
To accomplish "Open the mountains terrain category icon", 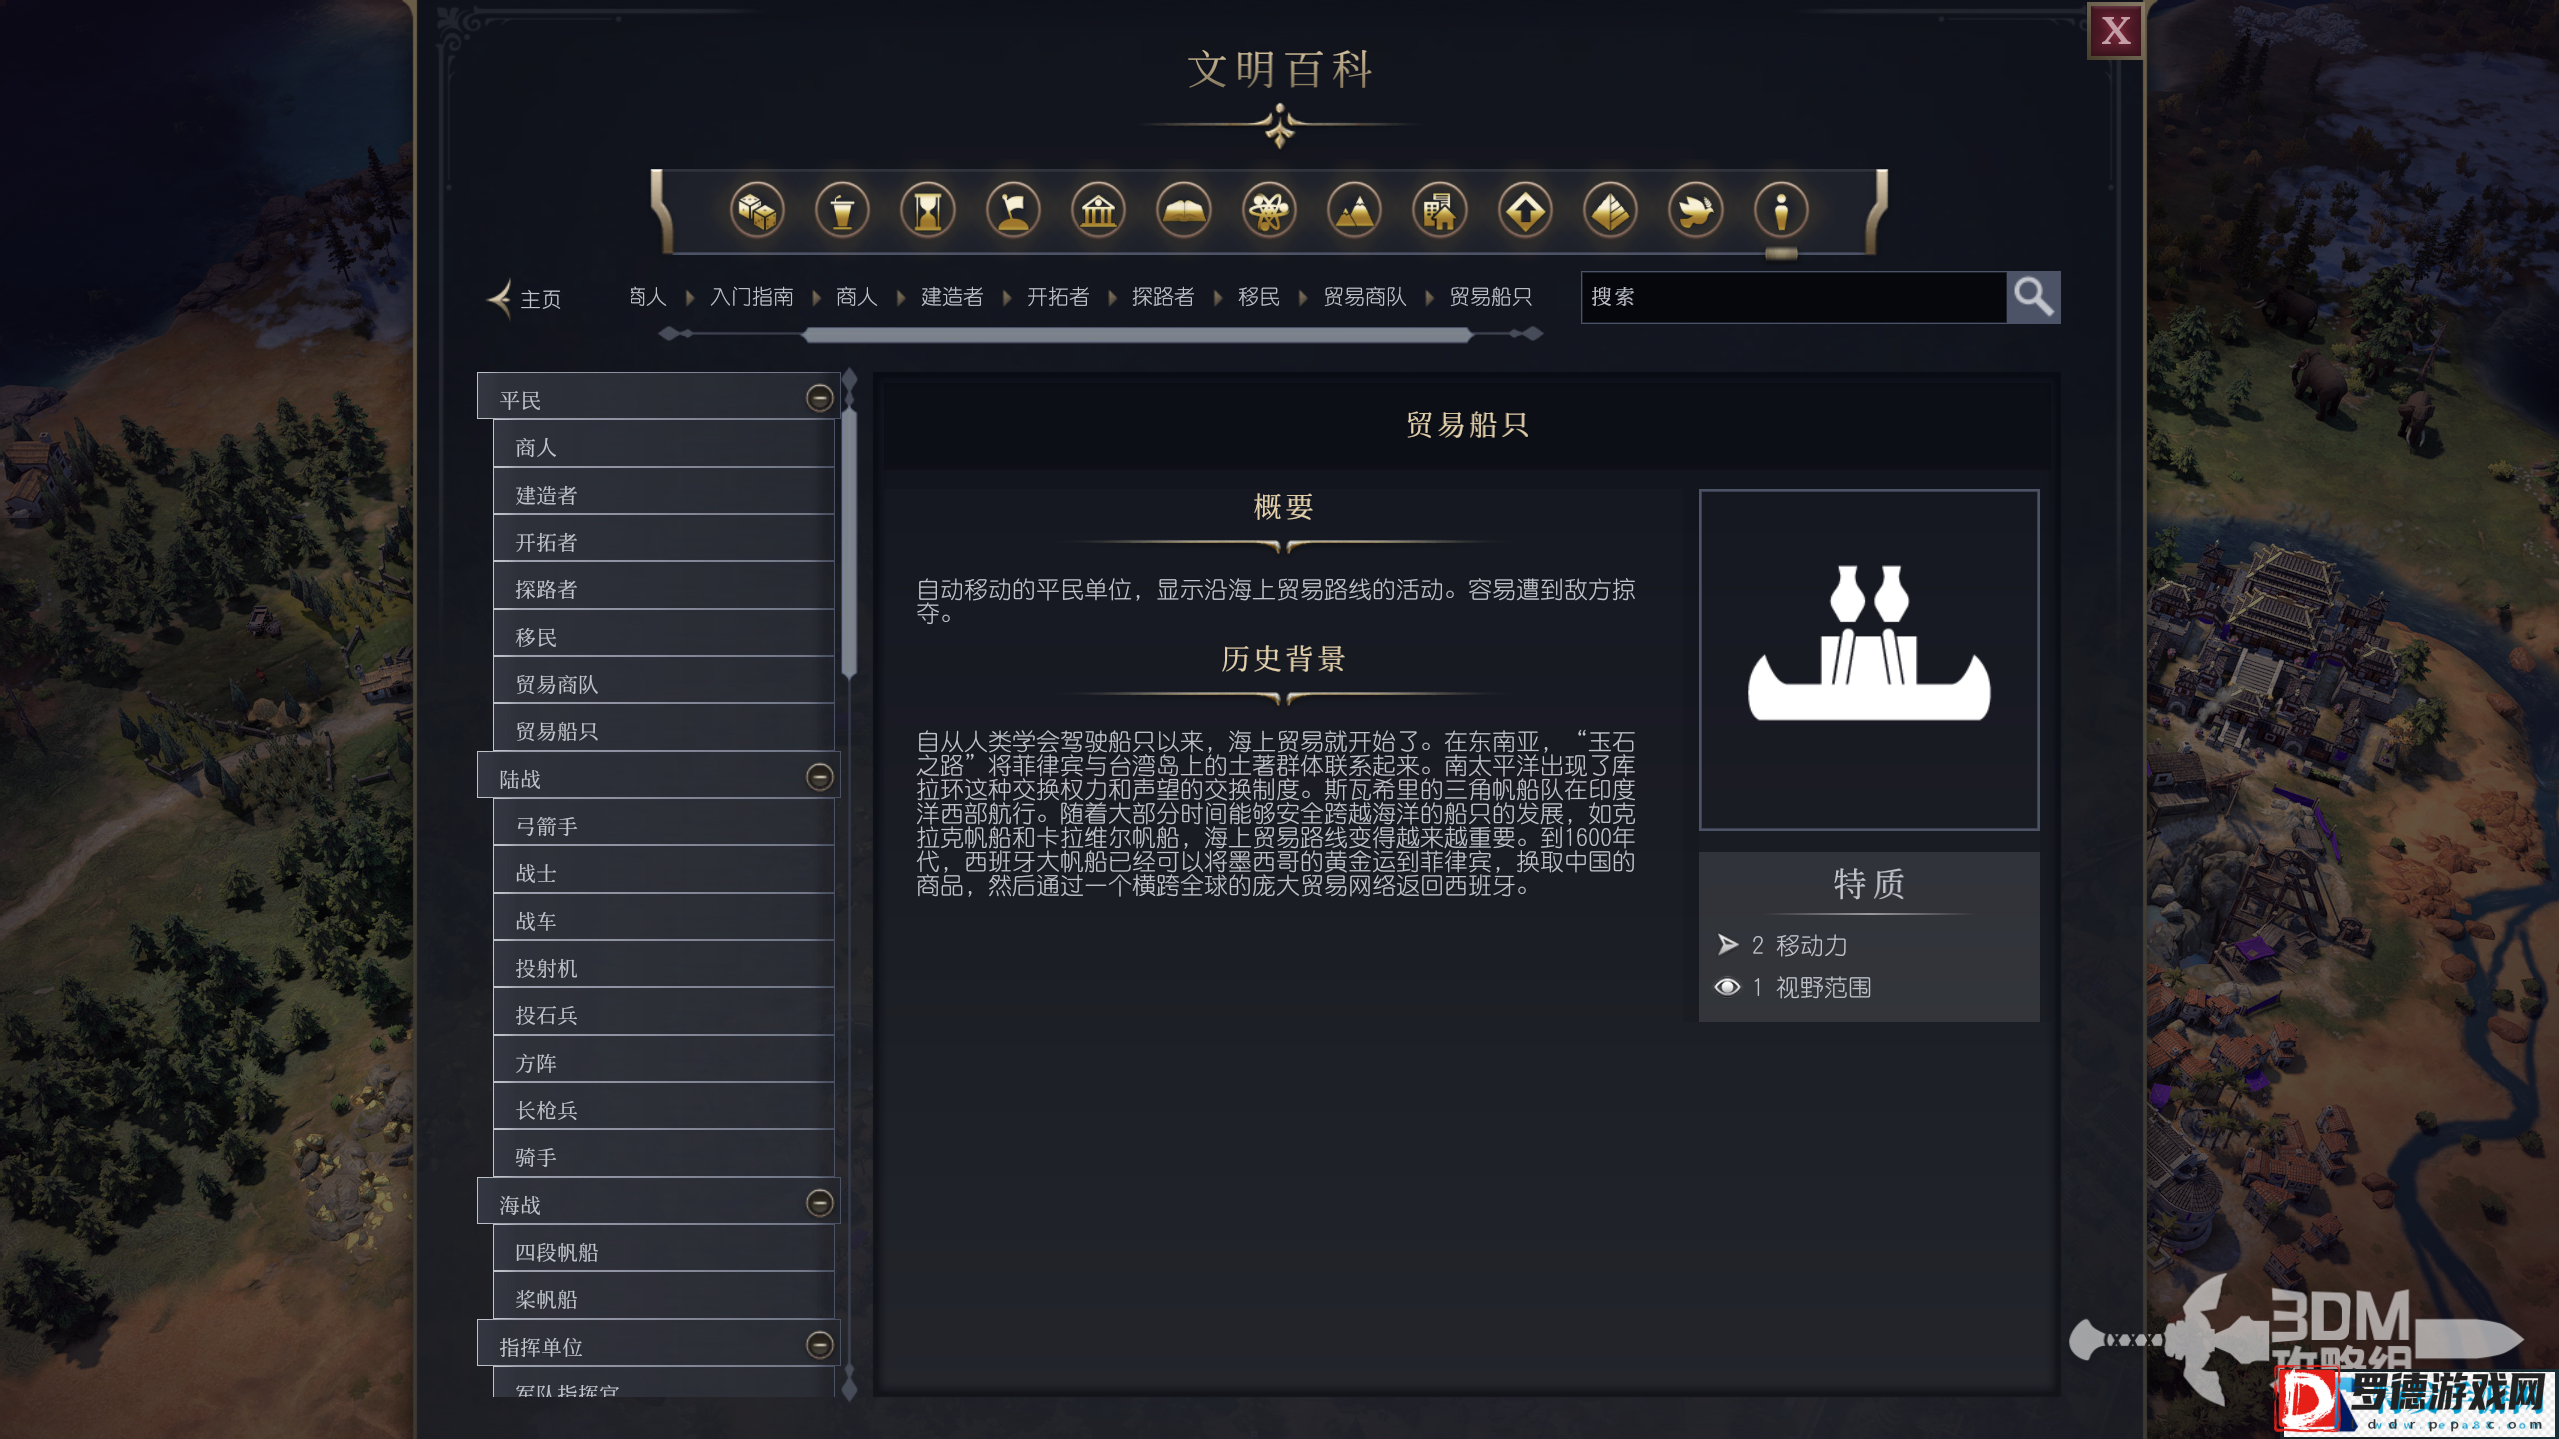I will point(1354,211).
